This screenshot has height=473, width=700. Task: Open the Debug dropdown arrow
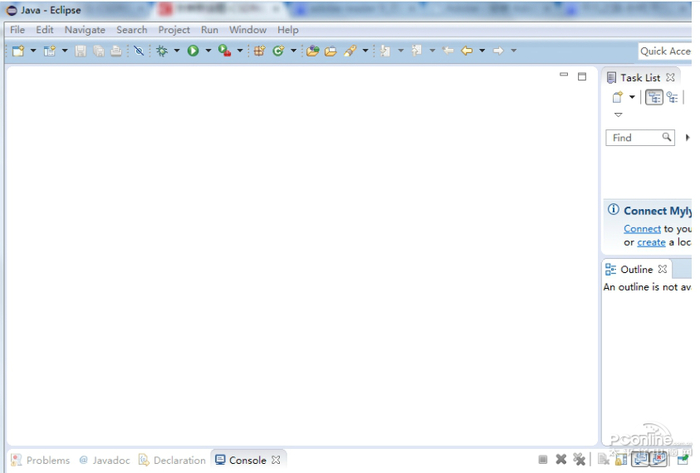tap(177, 51)
